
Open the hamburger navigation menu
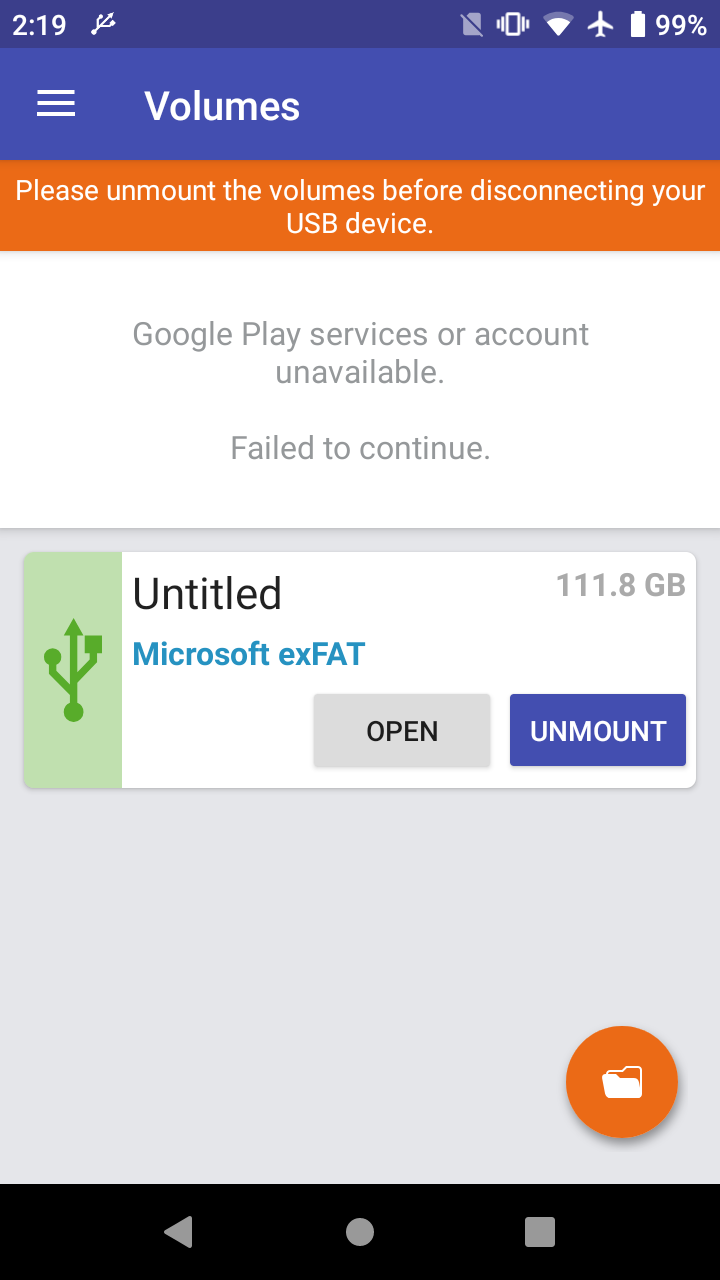coord(56,105)
